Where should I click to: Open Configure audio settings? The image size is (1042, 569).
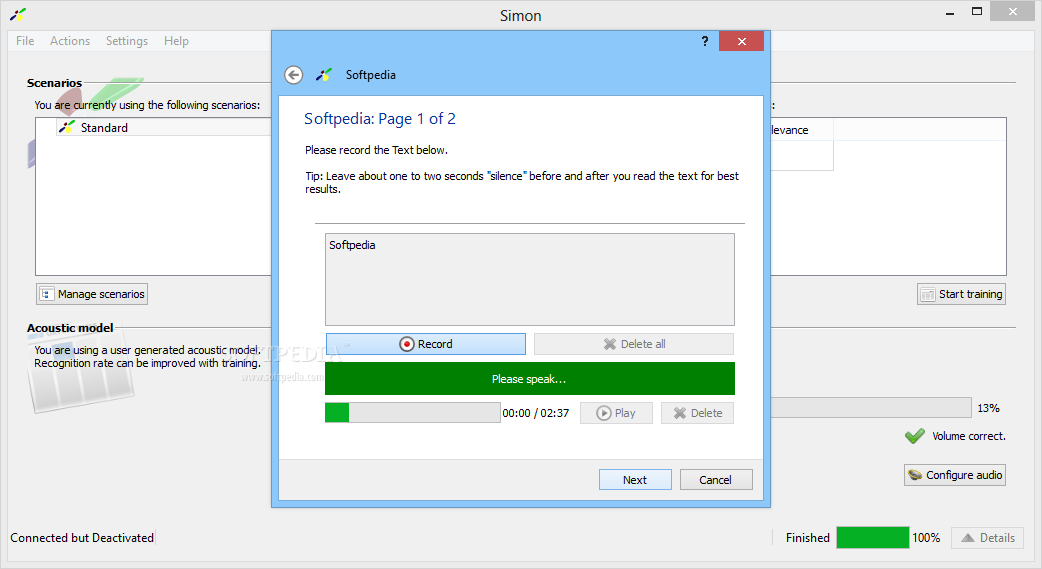954,475
